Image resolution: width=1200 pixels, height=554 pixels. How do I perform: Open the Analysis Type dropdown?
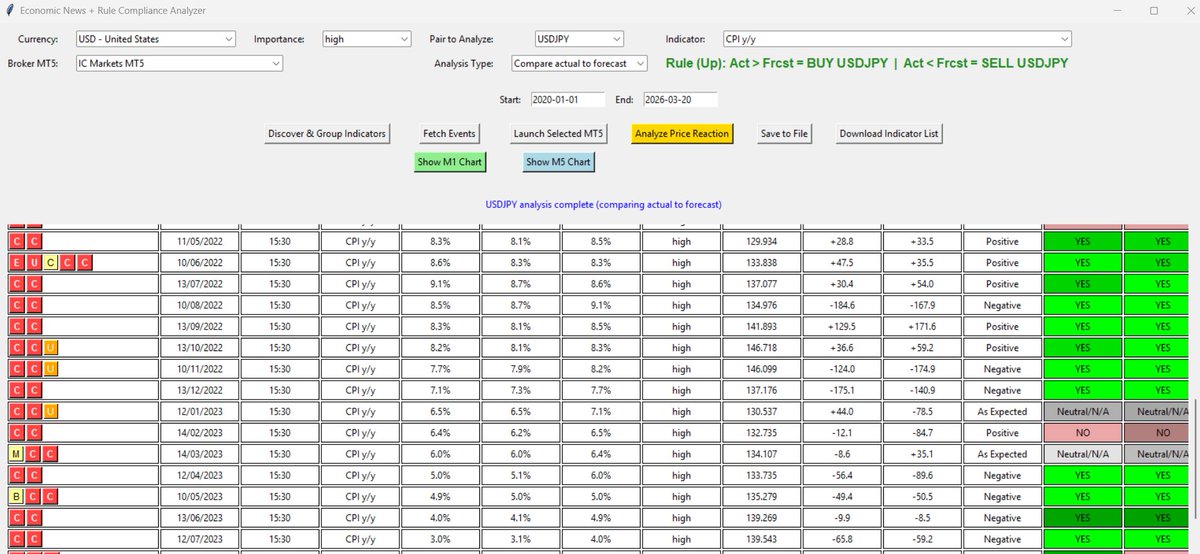[579, 63]
